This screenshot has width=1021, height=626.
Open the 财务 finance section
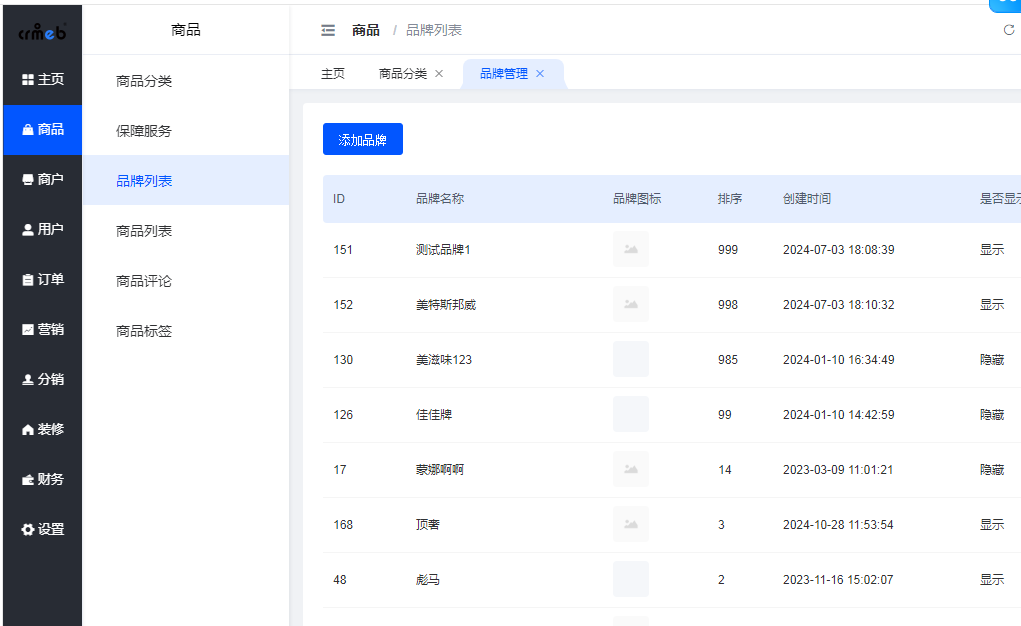[42, 479]
